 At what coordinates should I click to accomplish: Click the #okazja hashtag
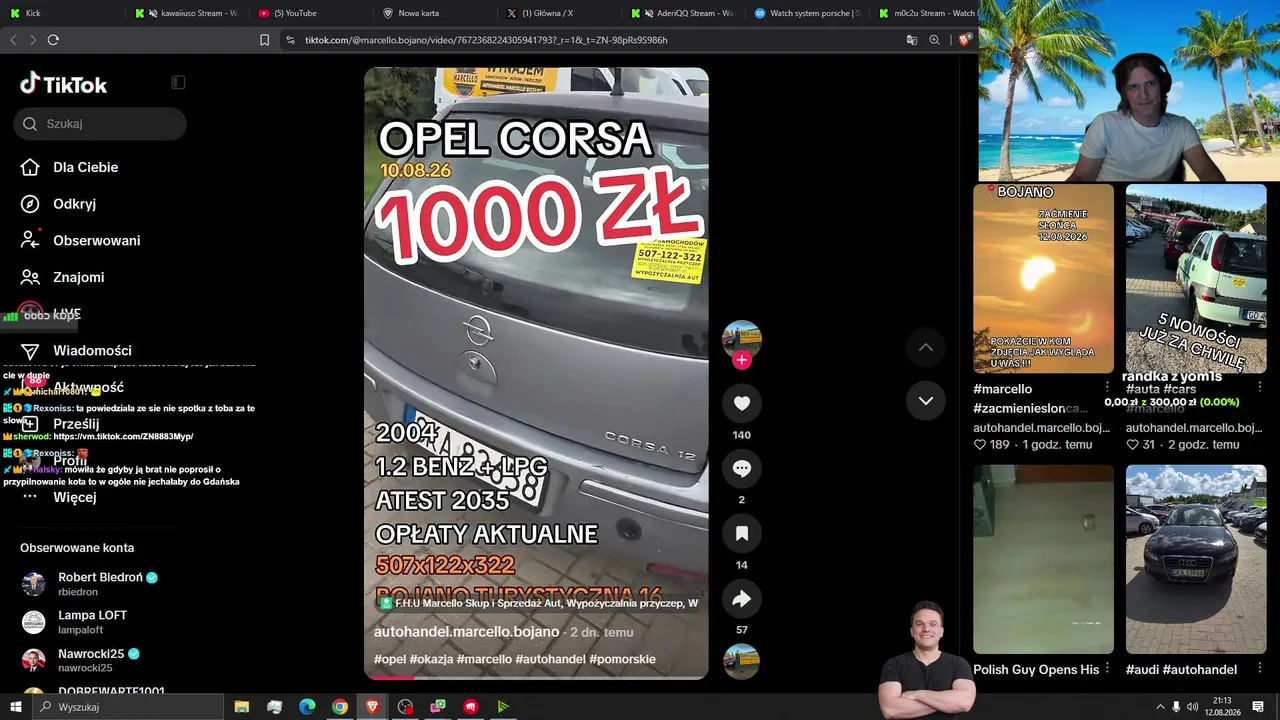[x=432, y=659]
